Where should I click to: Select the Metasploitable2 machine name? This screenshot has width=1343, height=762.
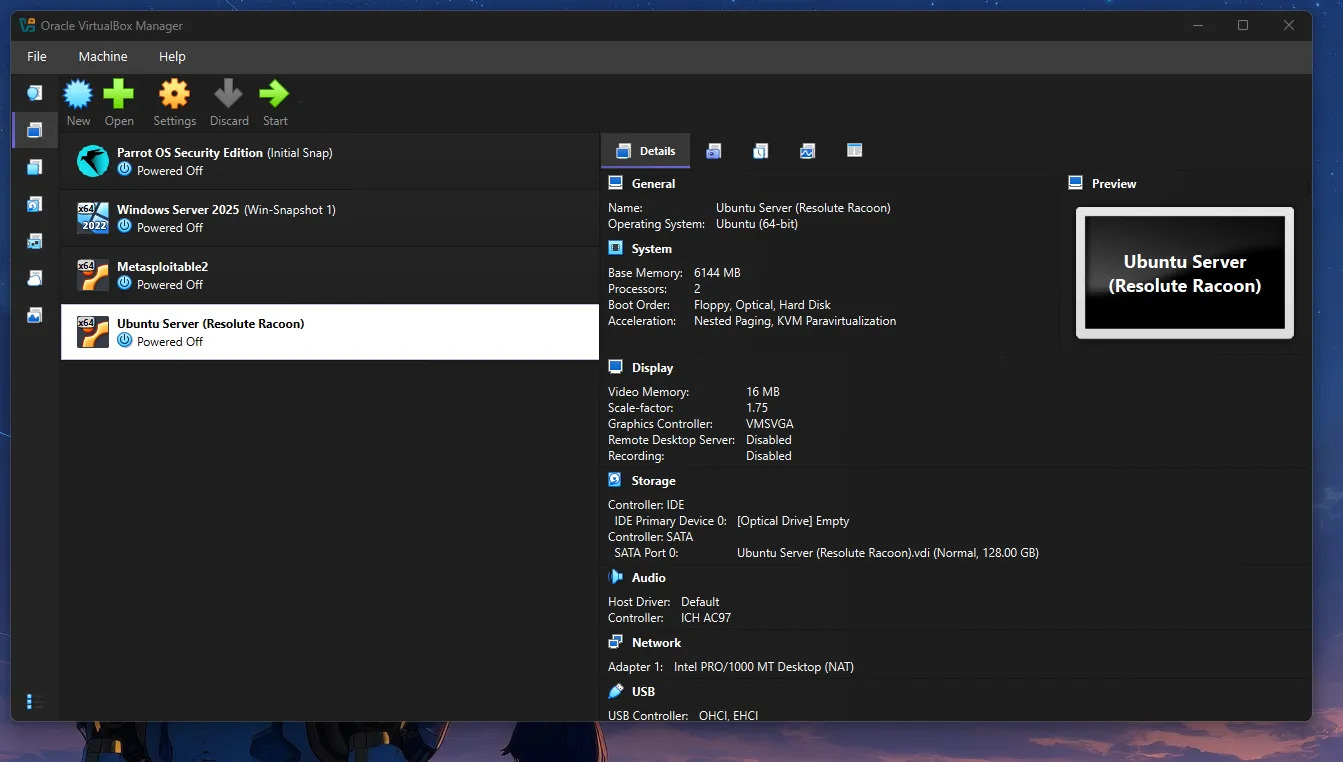point(162,267)
